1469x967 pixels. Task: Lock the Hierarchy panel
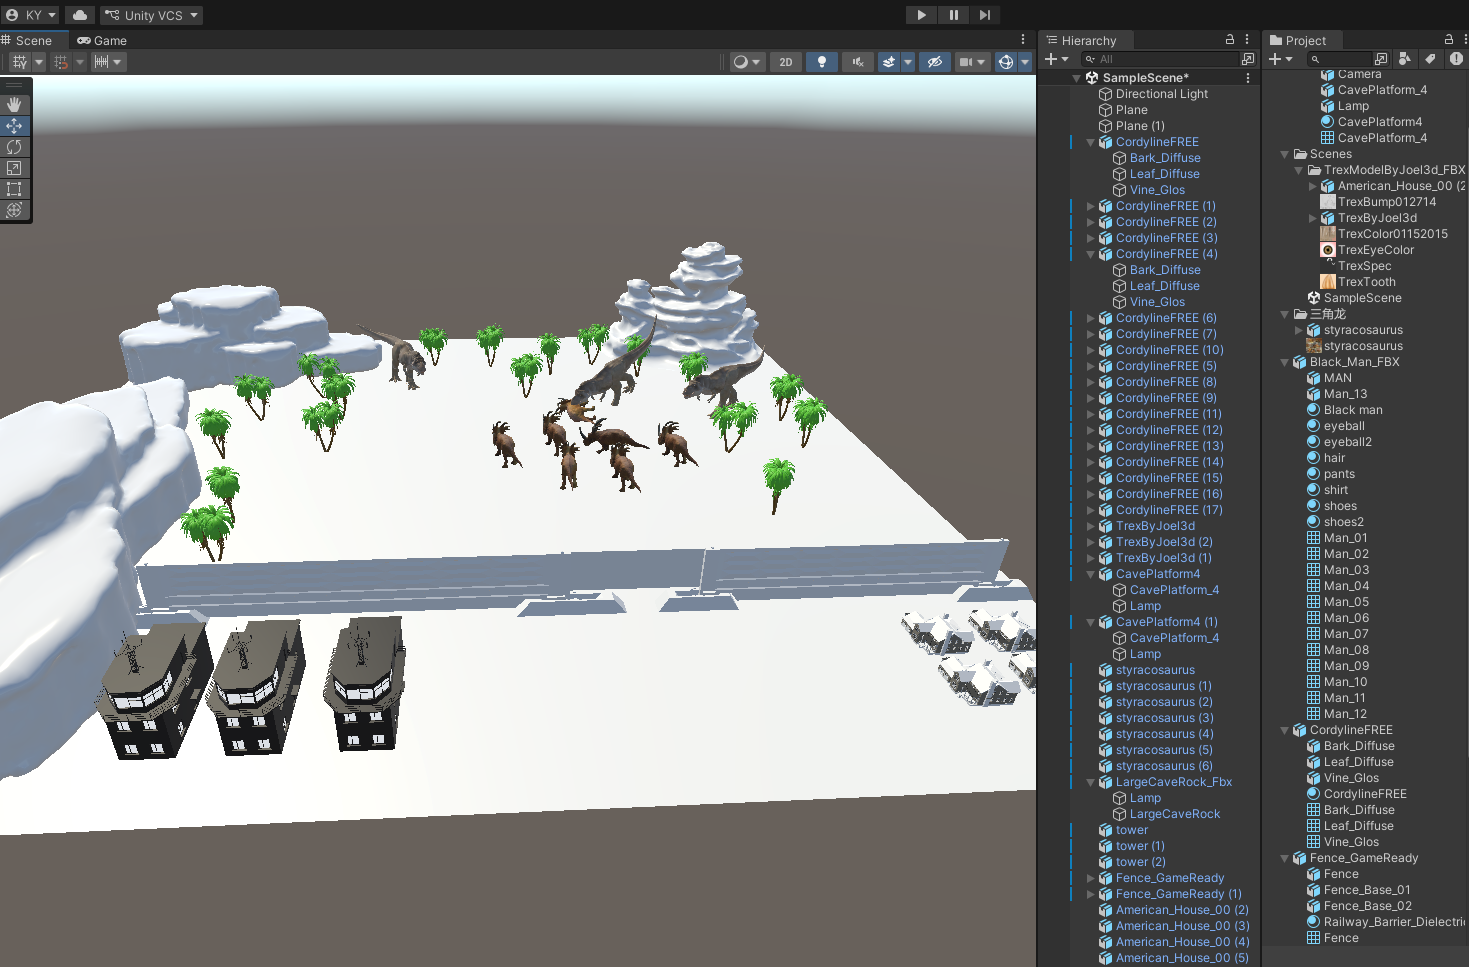1230,40
